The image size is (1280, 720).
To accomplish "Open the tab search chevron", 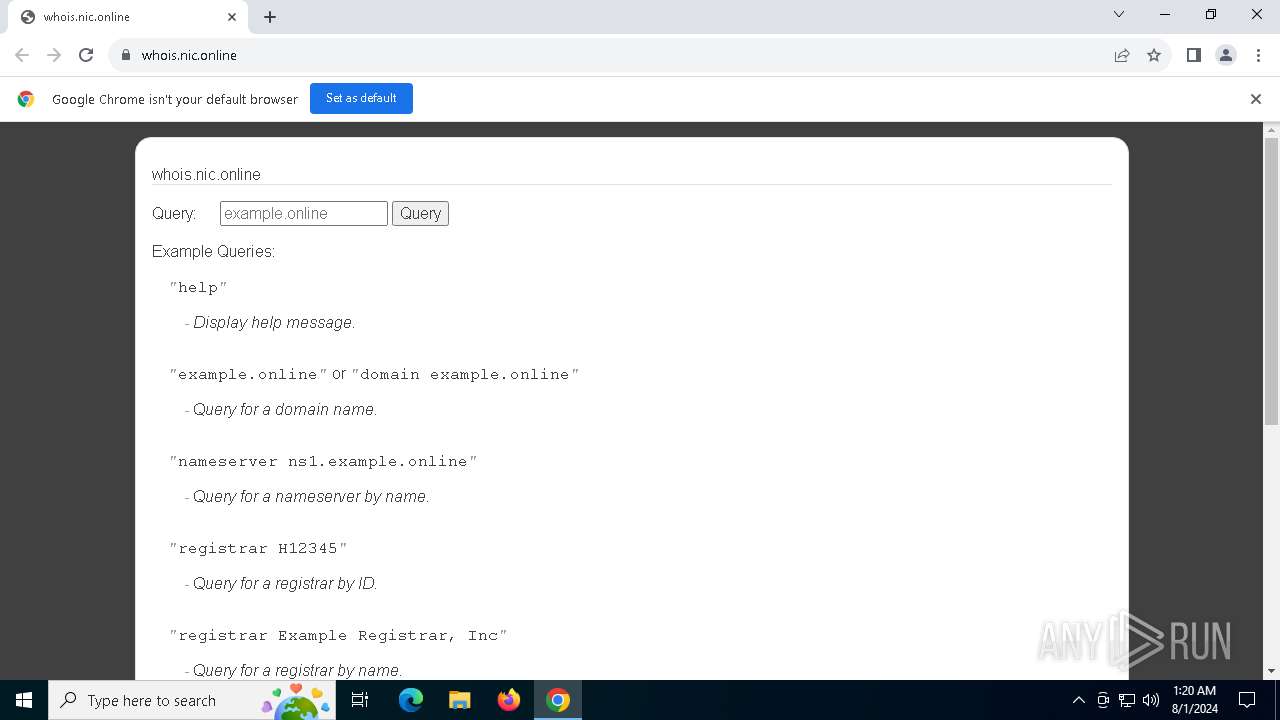I will (1119, 14).
